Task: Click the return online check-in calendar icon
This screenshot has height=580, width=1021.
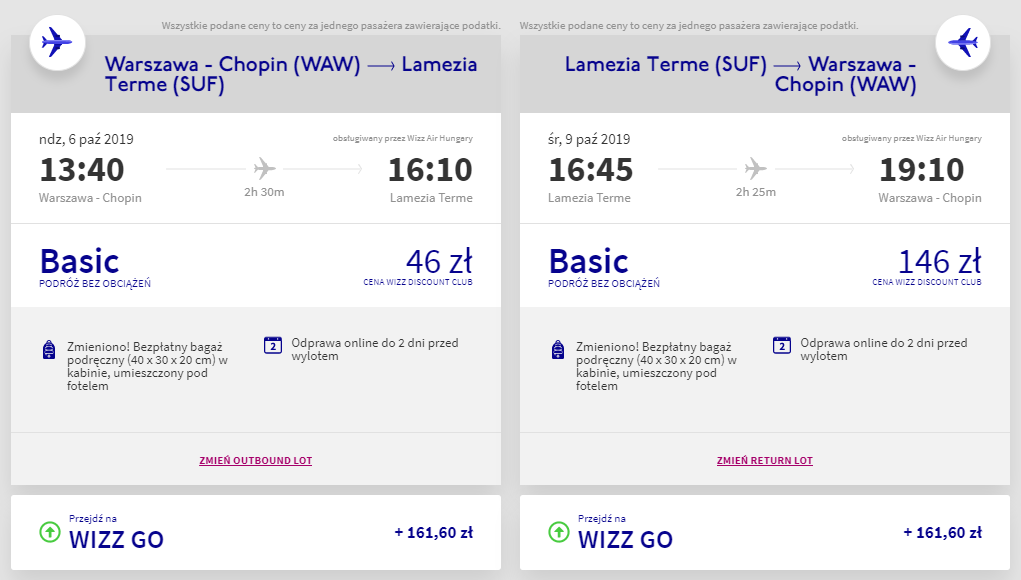Action: pos(782,345)
